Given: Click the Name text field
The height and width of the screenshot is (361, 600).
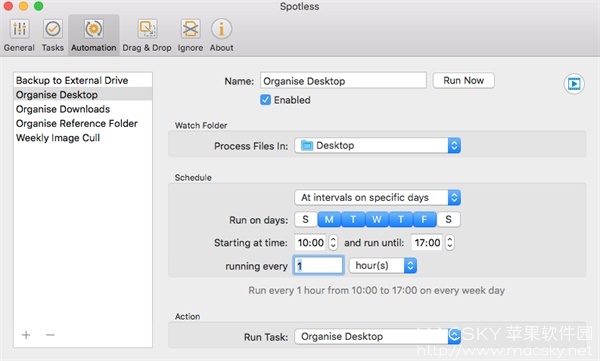Looking at the screenshot, I should pos(343,81).
